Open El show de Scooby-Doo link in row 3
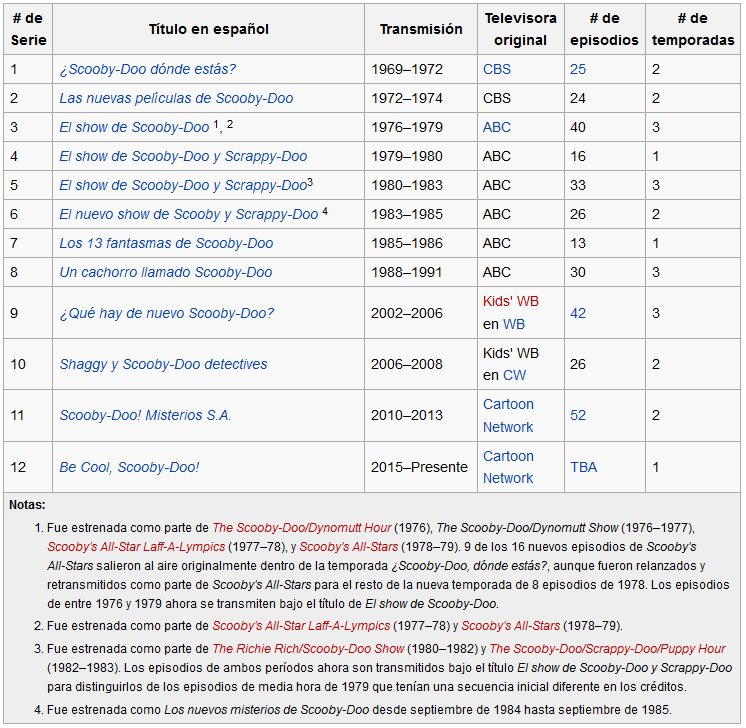 click(134, 128)
